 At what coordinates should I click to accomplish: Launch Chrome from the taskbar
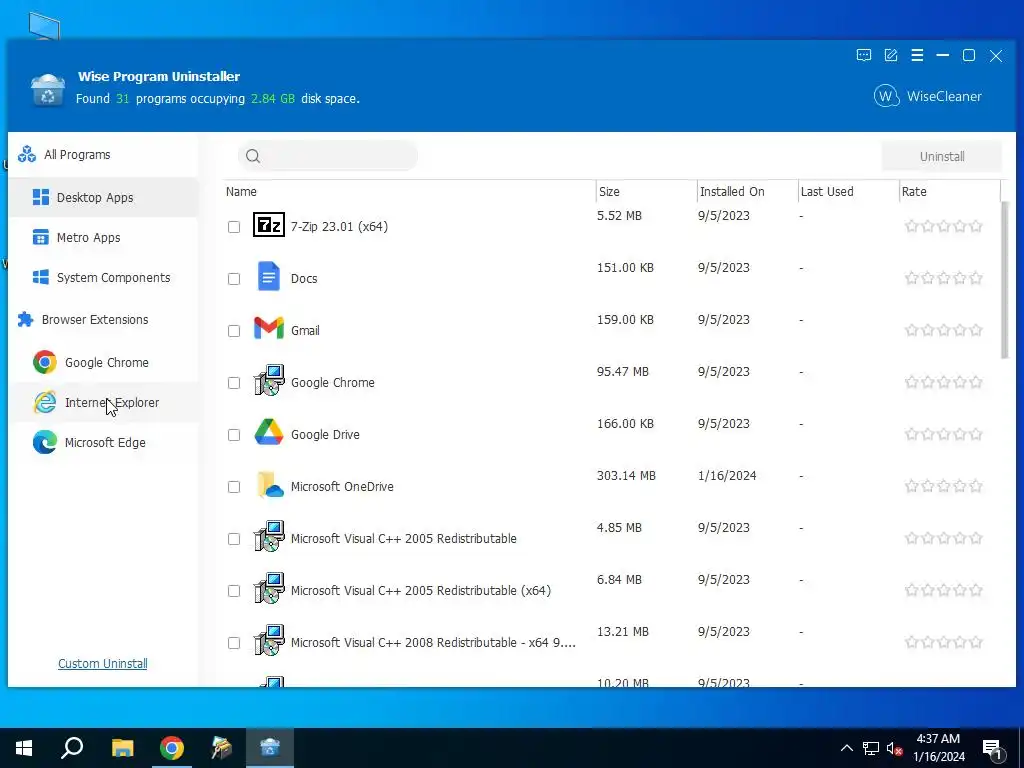pos(172,748)
